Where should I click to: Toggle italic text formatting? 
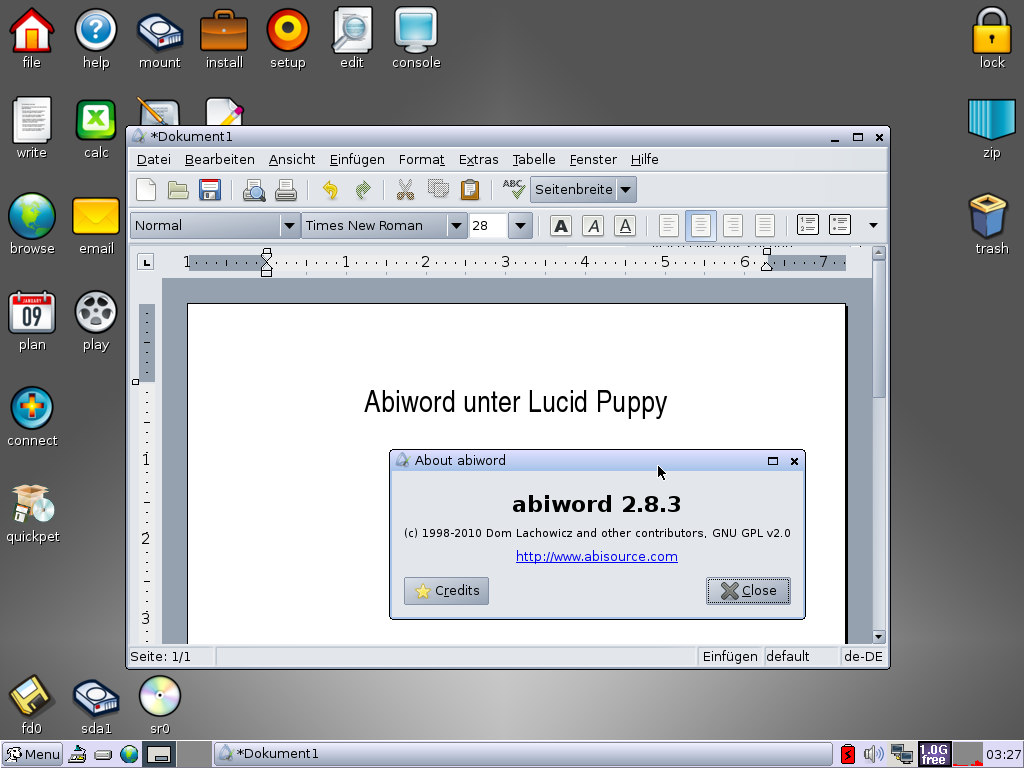pos(593,226)
